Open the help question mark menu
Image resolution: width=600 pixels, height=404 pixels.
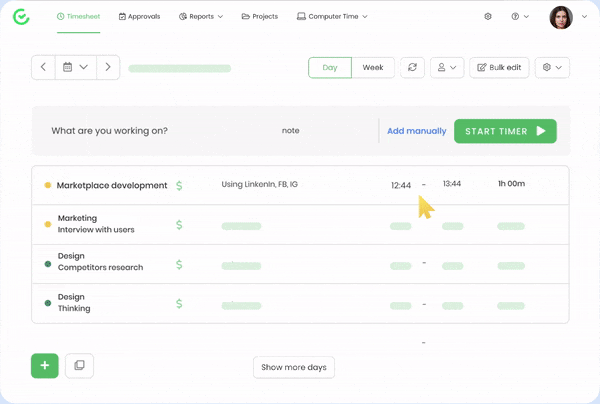point(520,16)
